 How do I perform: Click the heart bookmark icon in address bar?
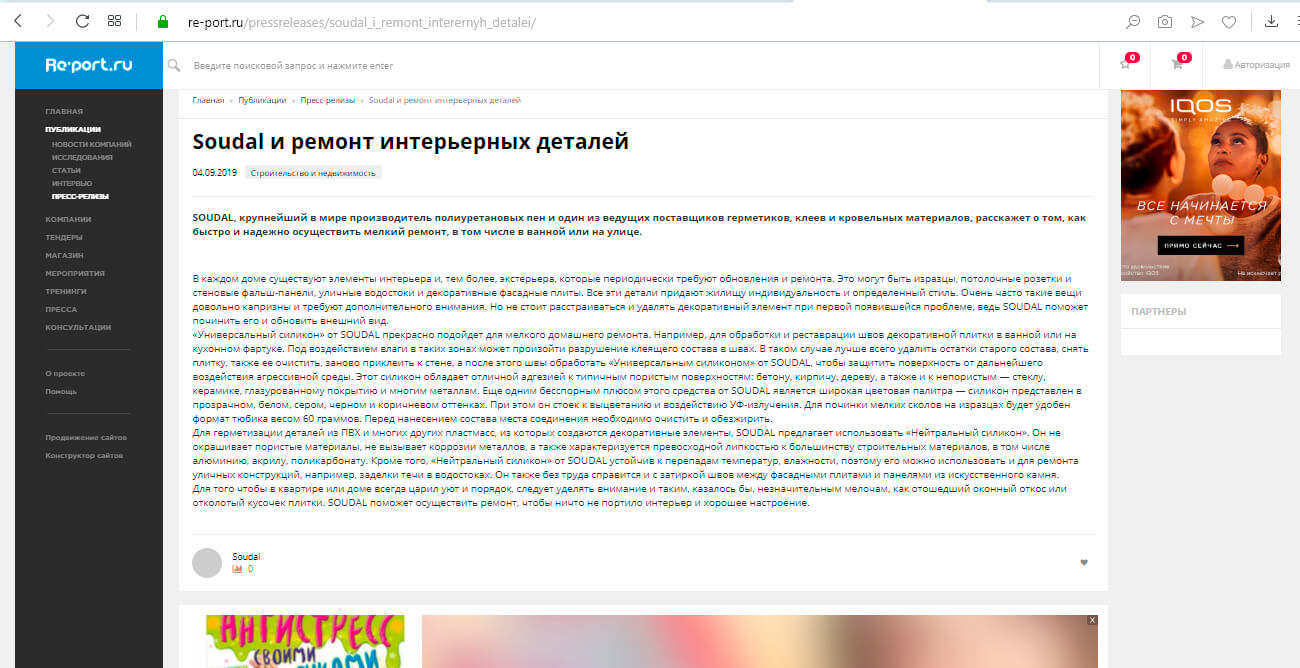[1229, 21]
